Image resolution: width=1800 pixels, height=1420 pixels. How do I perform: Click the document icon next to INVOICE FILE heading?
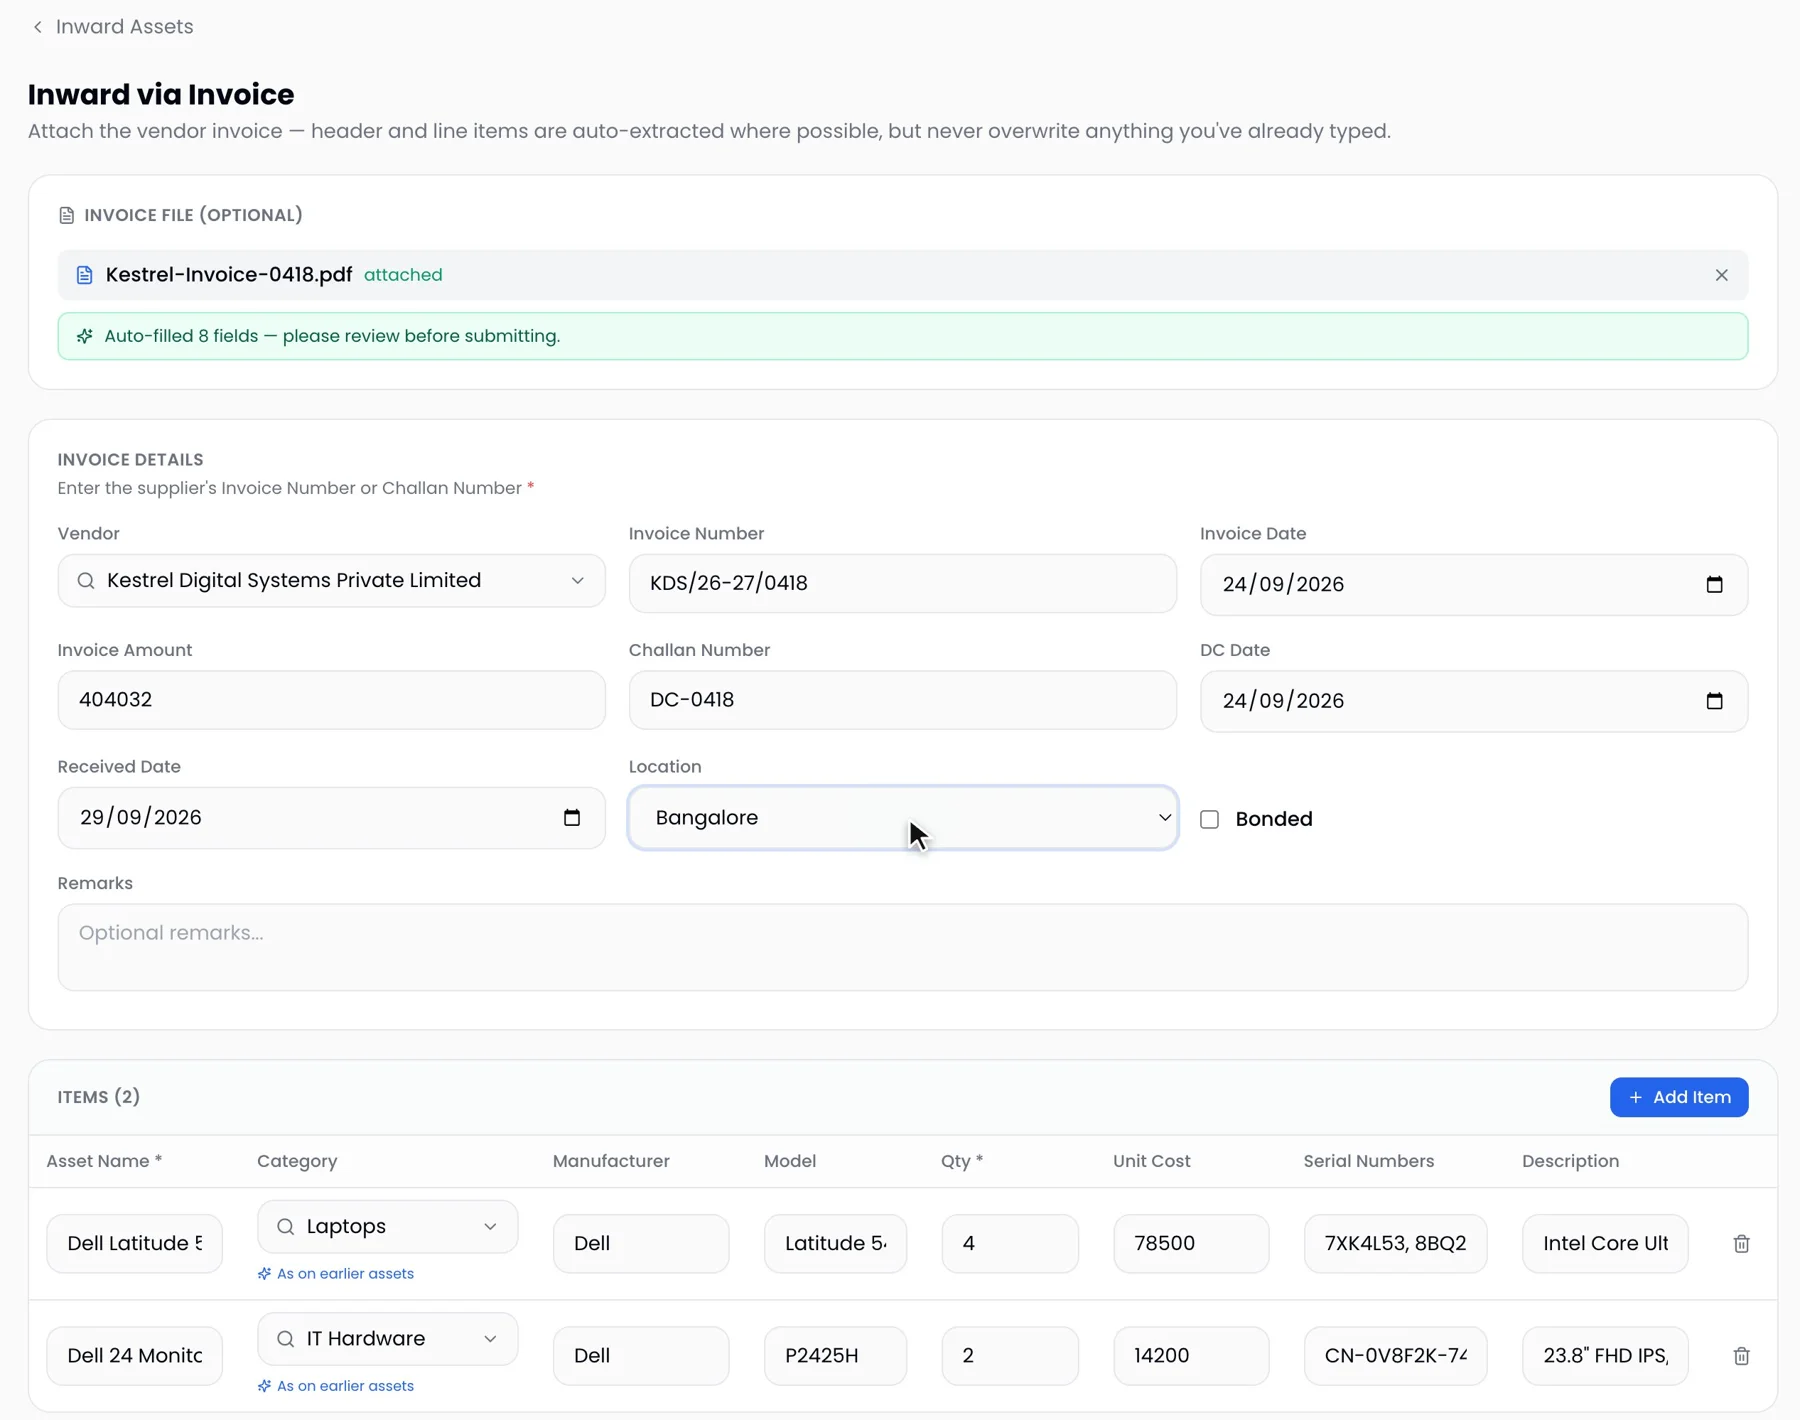point(67,215)
